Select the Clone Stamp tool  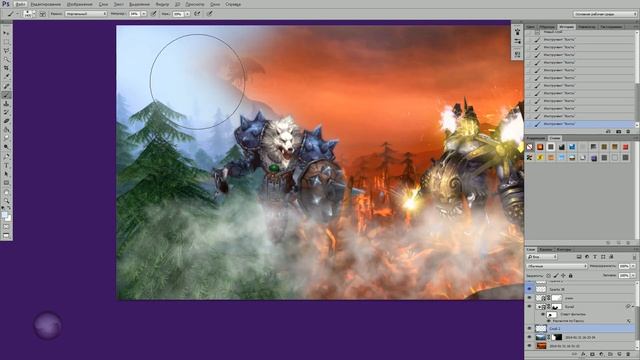point(6,104)
